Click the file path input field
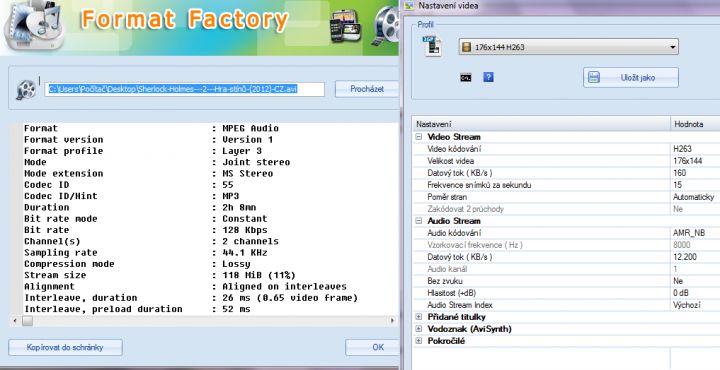This screenshot has width=720, height=370. 185,89
